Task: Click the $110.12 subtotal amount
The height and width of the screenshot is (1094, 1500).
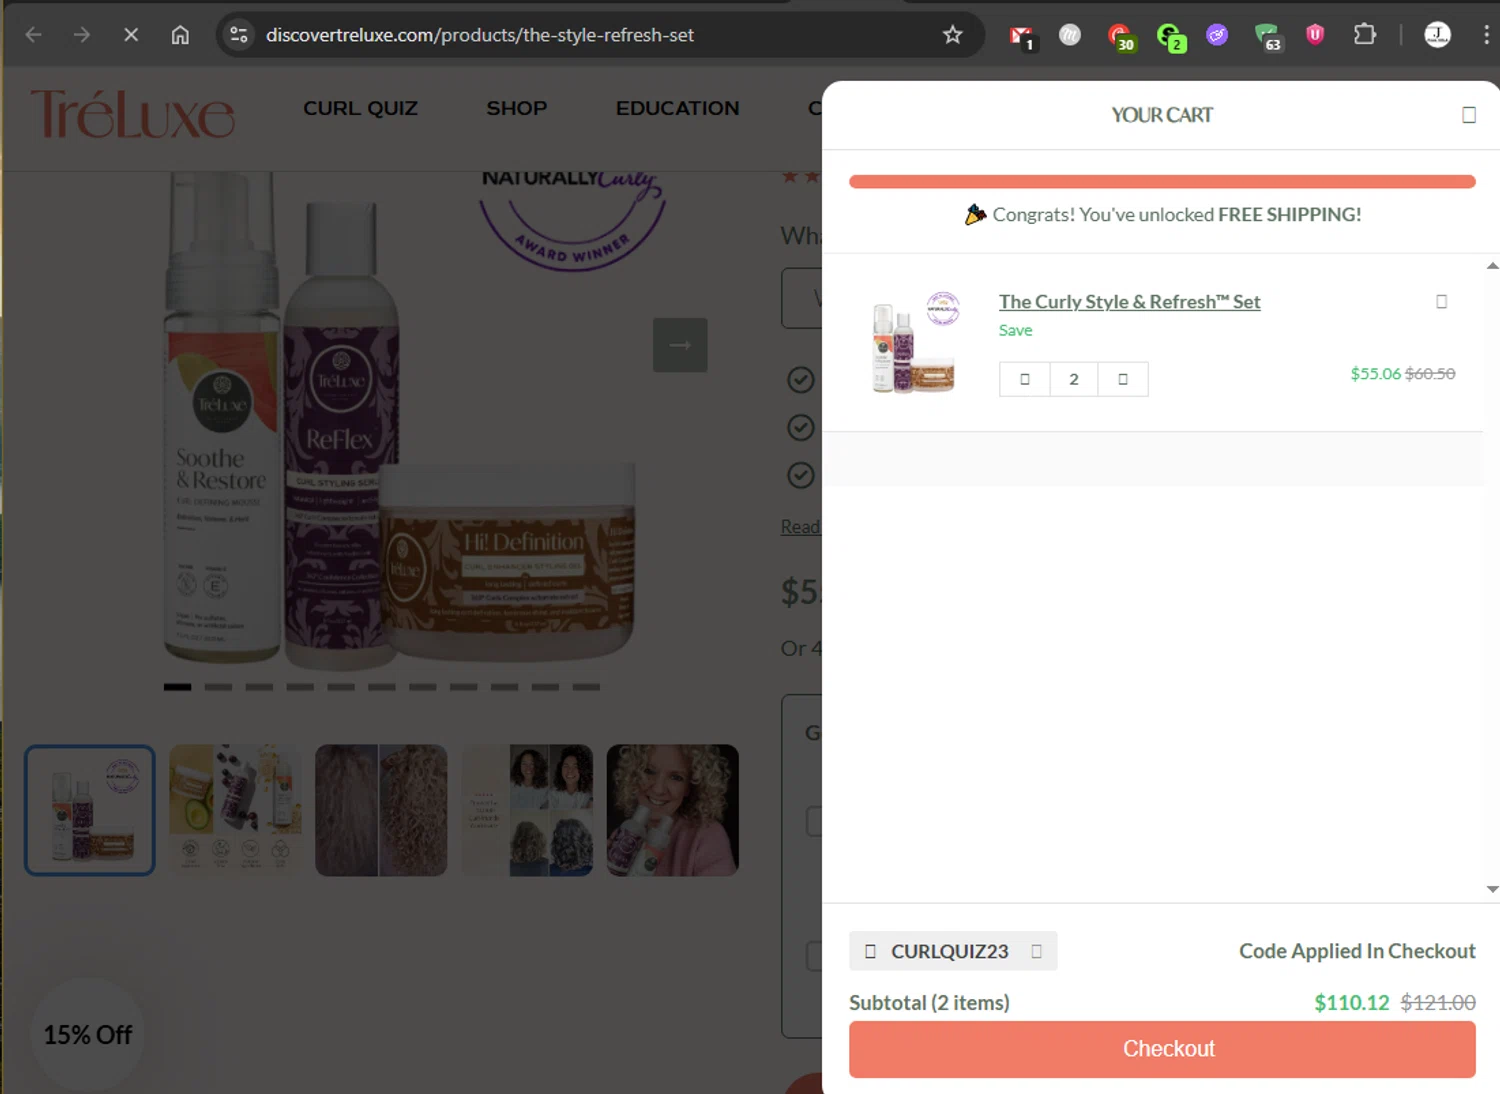Action: (x=1351, y=1002)
